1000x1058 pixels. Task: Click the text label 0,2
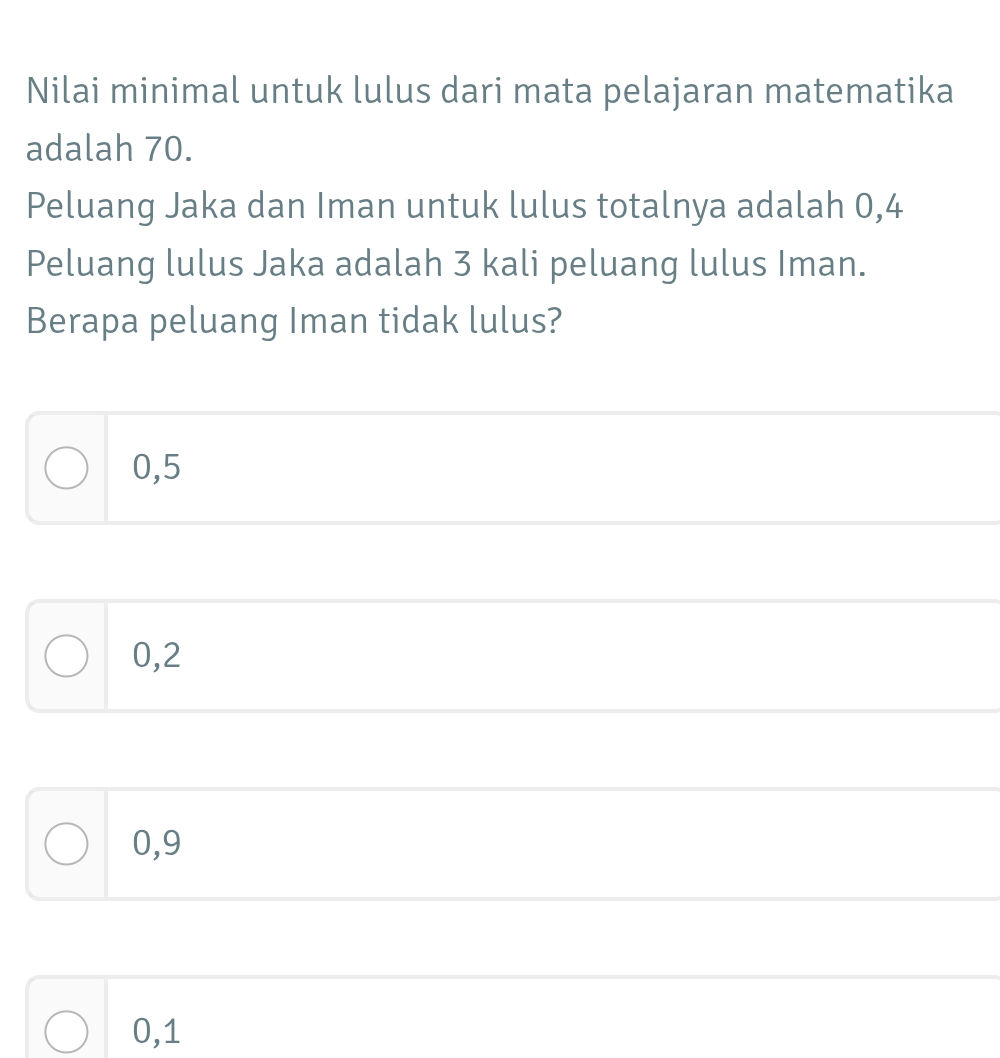[x=156, y=654]
